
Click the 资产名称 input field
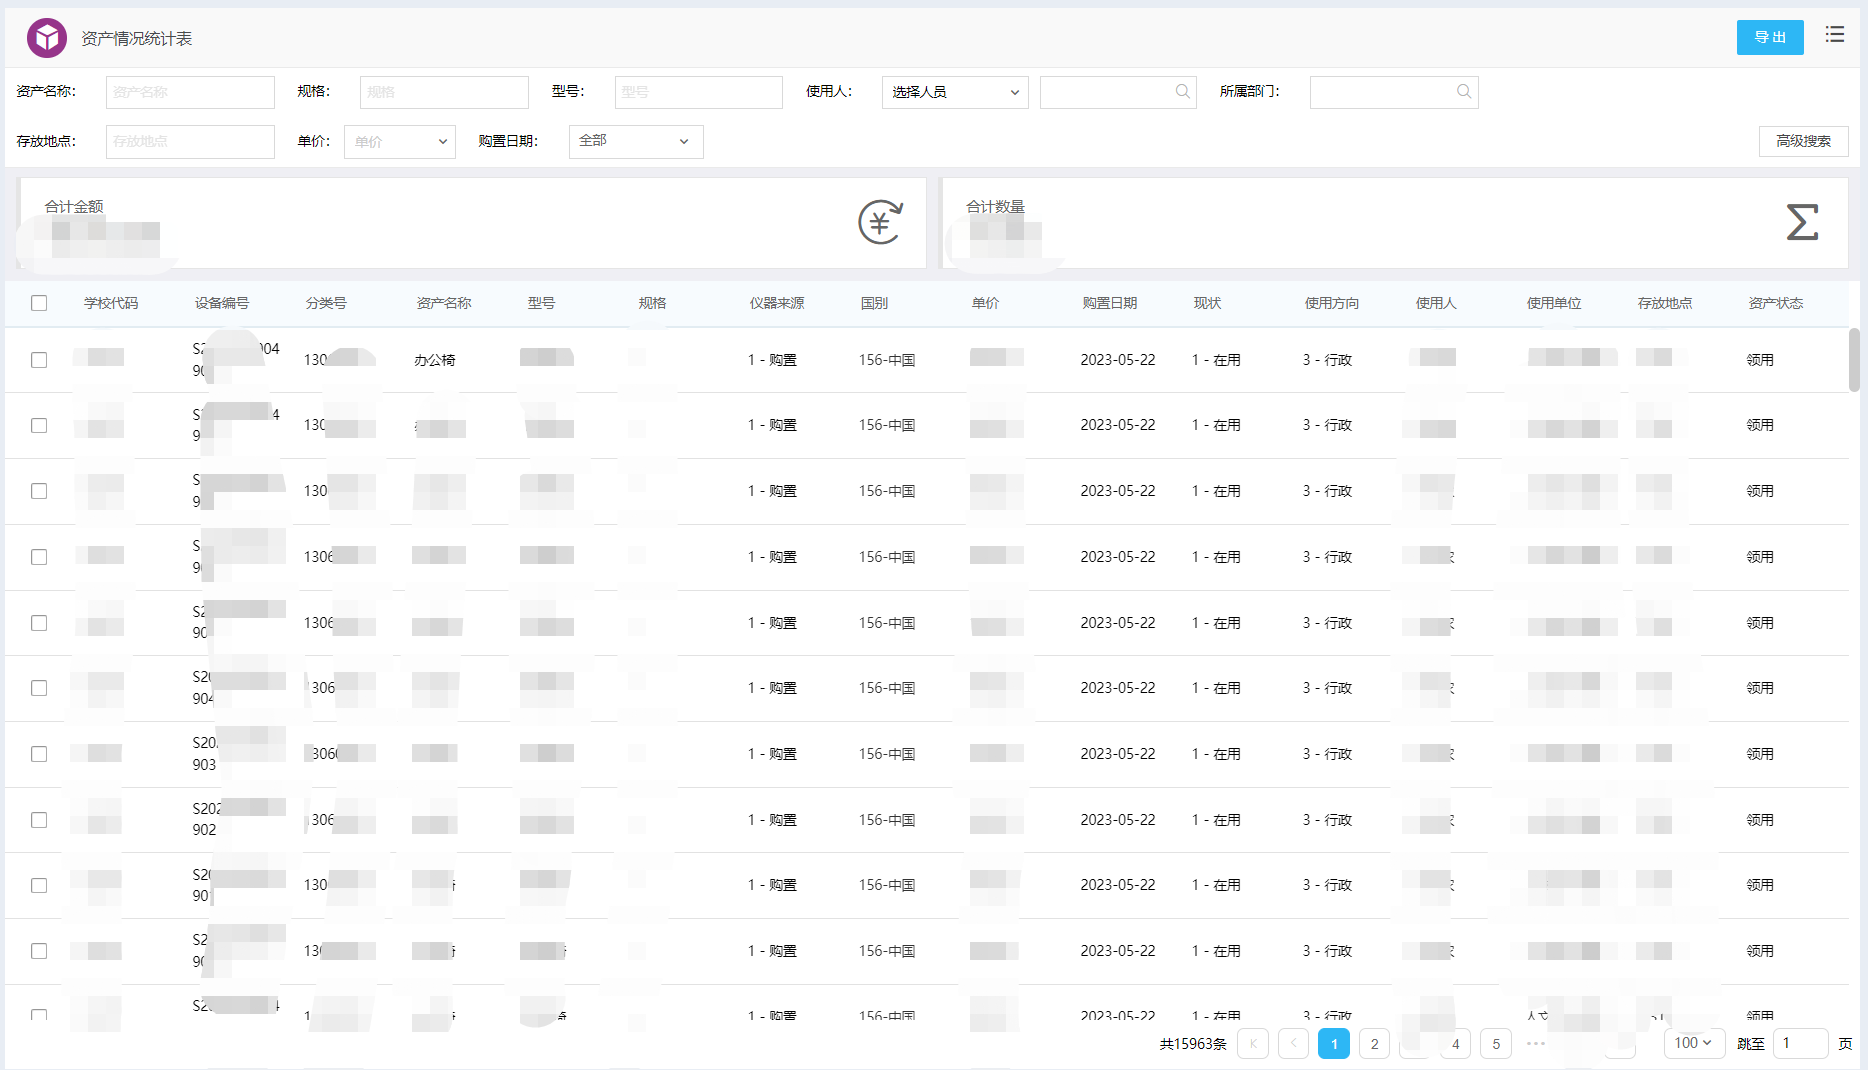[x=190, y=92]
